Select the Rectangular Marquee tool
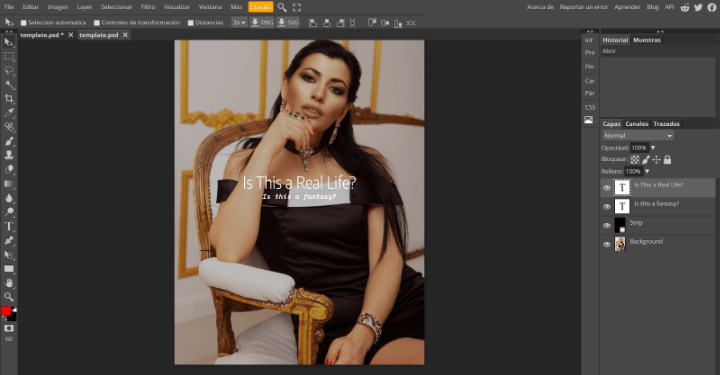720x375 pixels. pos(9,56)
